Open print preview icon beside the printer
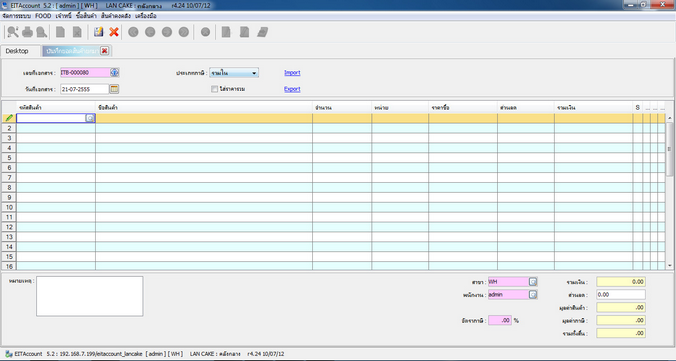 [x=41, y=32]
